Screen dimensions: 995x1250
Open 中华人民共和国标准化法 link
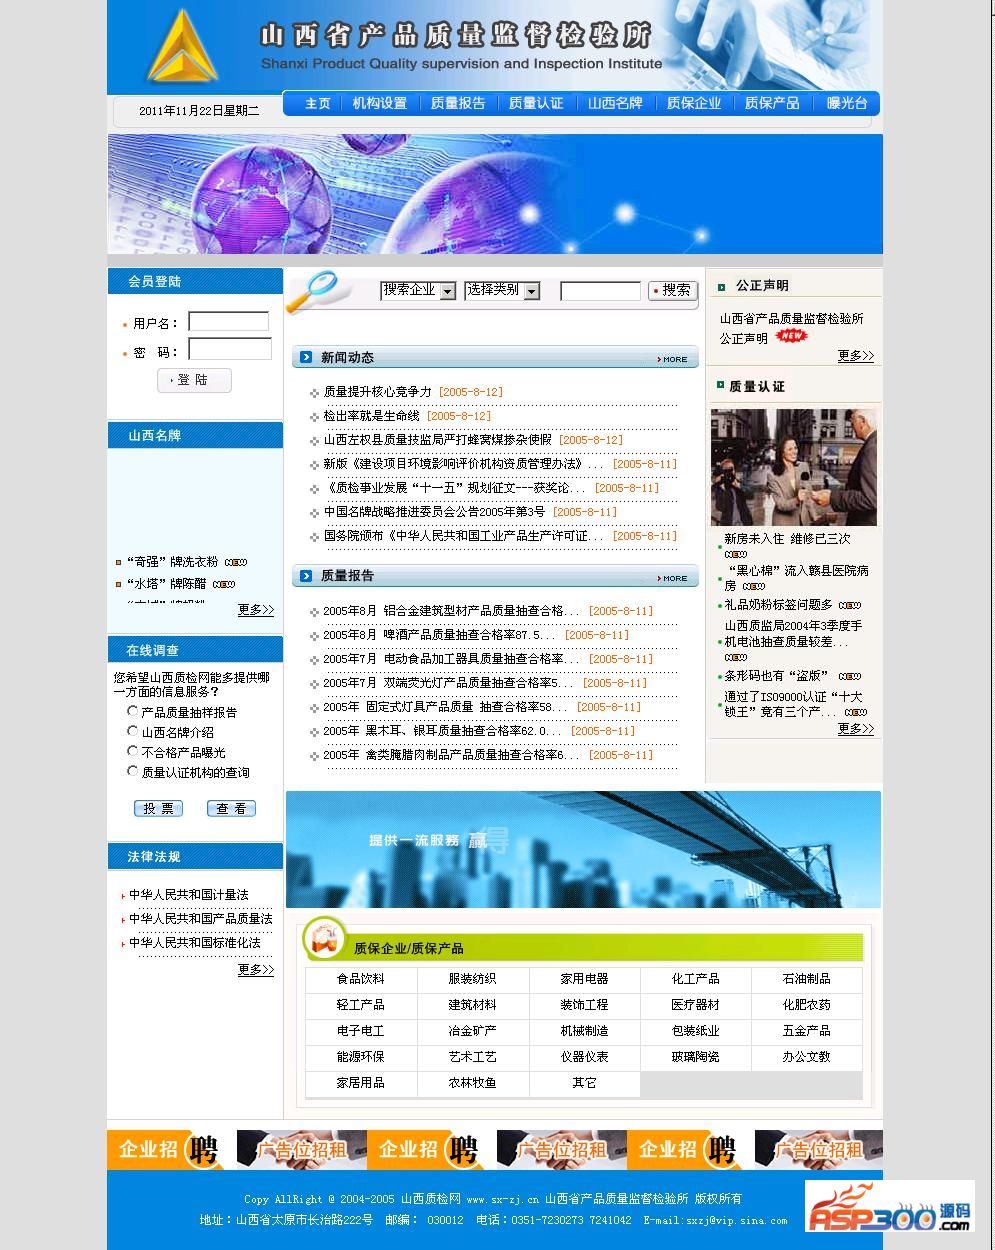tap(194, 943)
